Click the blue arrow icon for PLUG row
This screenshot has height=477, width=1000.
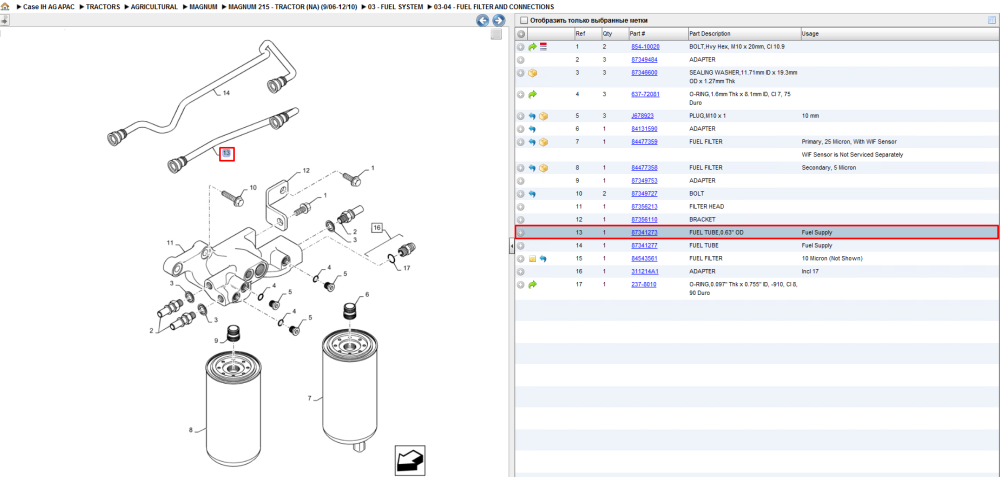point(532,116)
